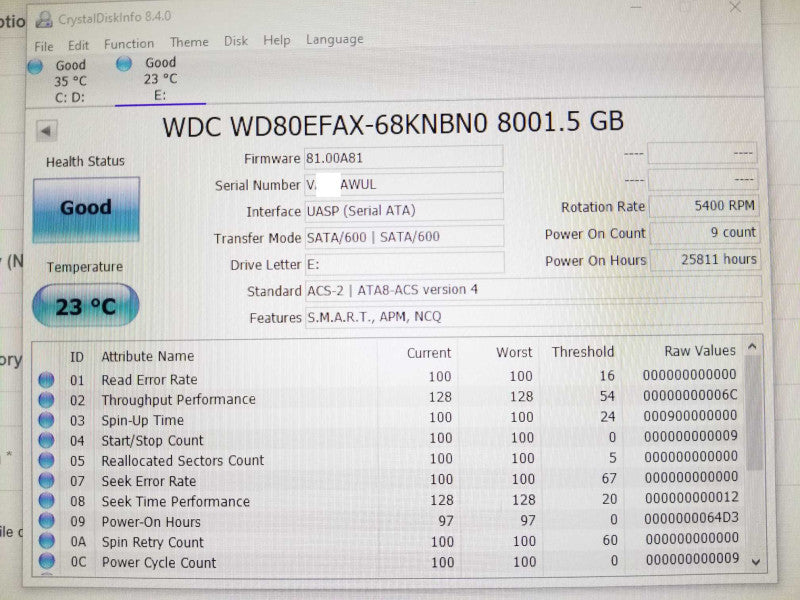Click the Raw Values column header
This screenshot has width=800, height=600.
[699, 351]
